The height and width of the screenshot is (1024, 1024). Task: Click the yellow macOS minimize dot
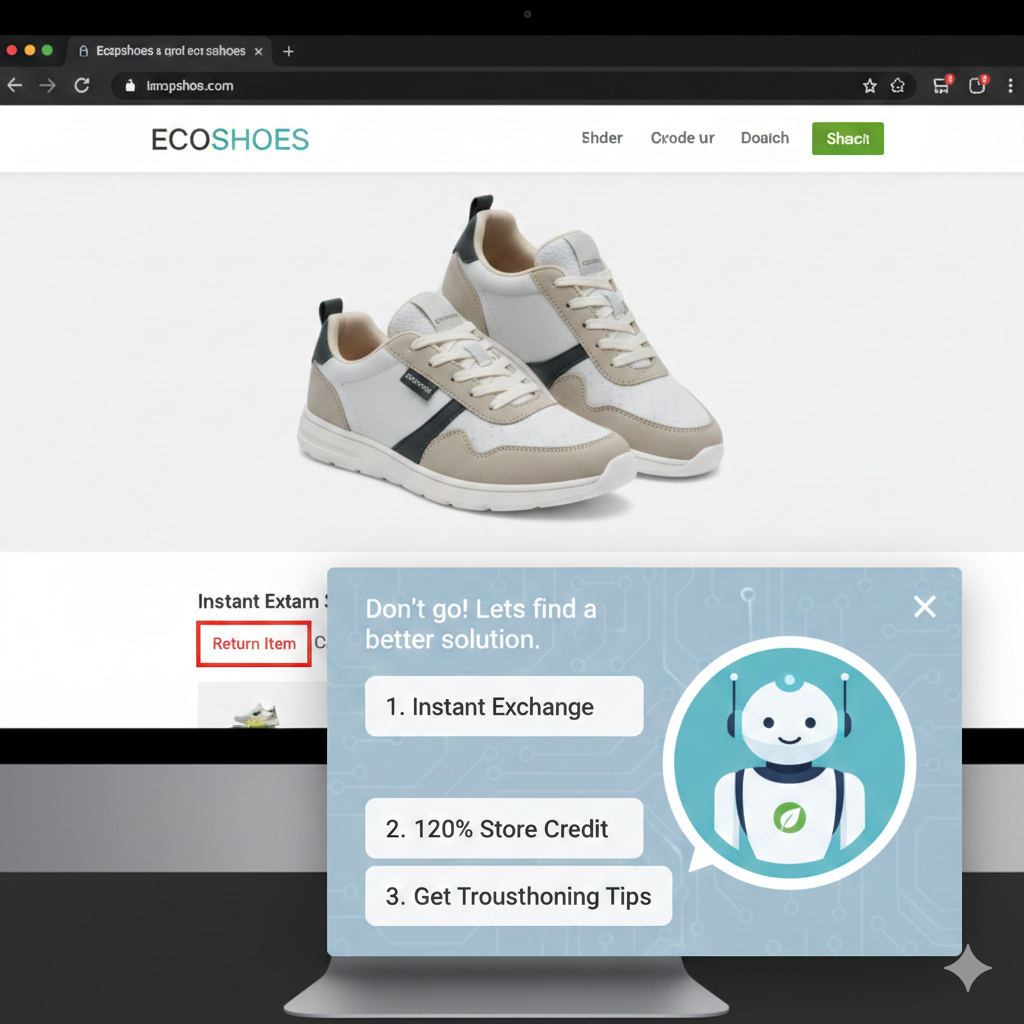[x=29, y=50]
